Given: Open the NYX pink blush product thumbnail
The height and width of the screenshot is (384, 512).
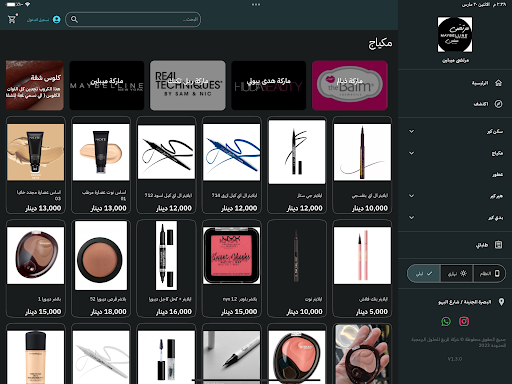Looking at the screenshot, I should click(x=232, y=255).
